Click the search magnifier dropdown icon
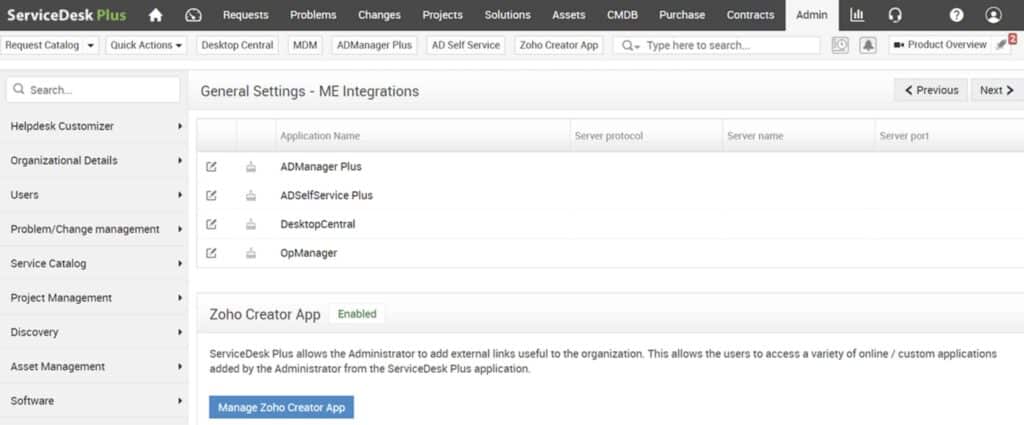Image resolution: width=1024 pixels, height=425 pixels. (x=631, y=46)
